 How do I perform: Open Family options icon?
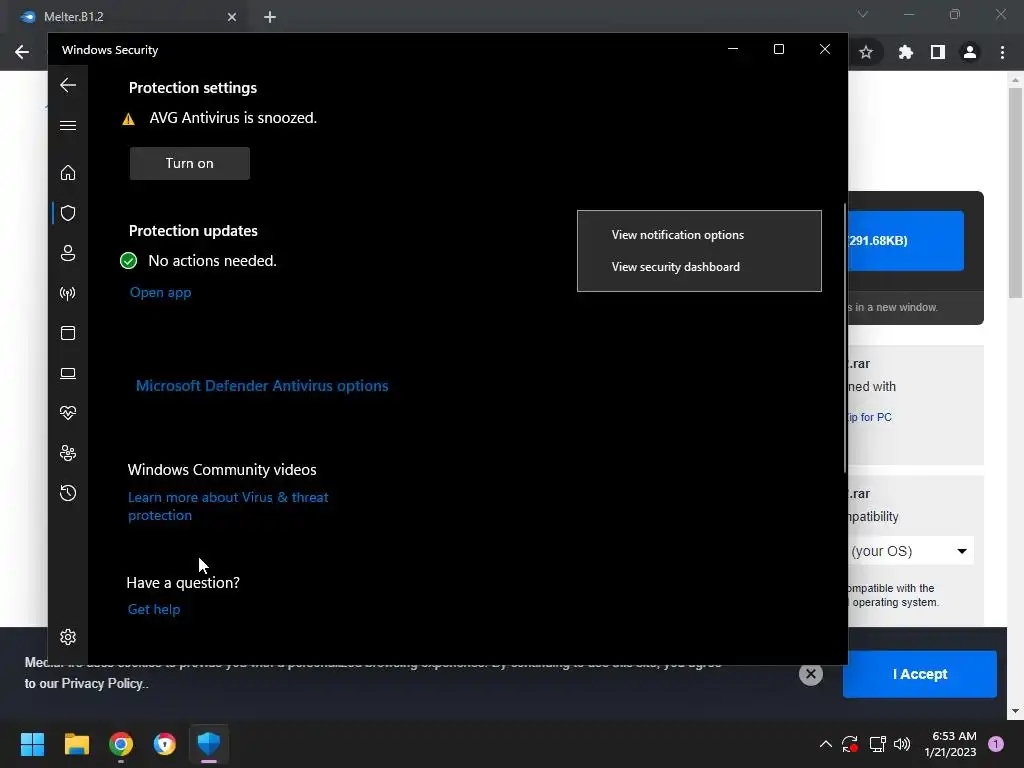(x=68, y=453)
